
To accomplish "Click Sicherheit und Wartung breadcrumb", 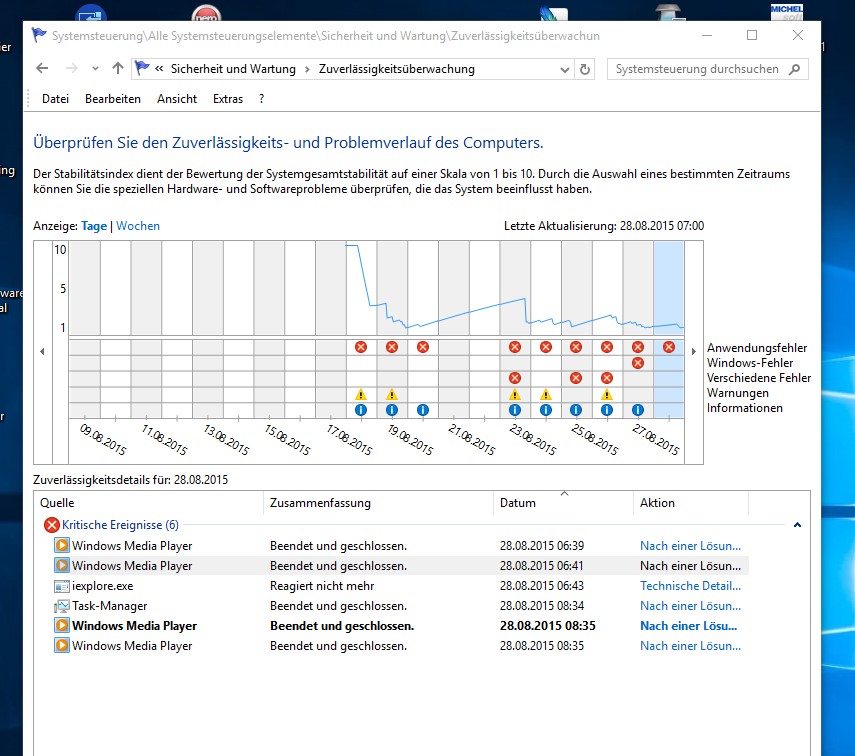I will (233, 69).
